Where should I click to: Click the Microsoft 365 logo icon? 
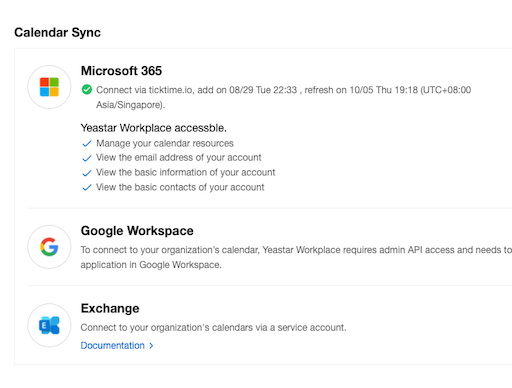49,87
